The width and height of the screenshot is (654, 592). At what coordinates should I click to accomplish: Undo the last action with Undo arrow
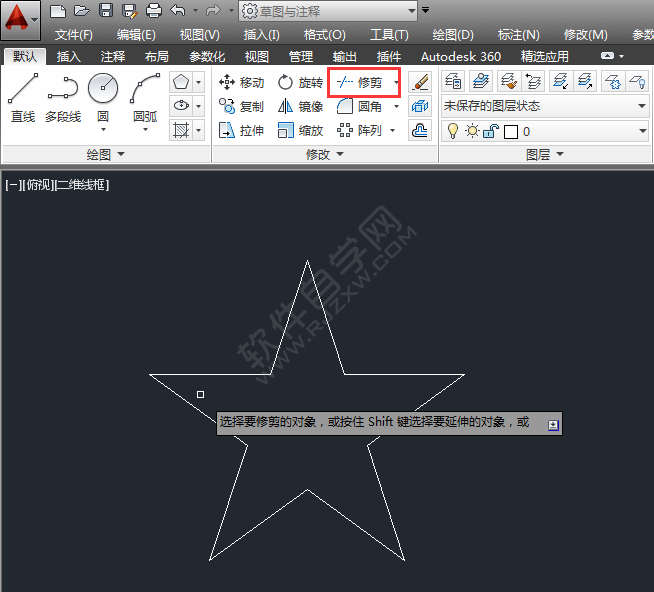coord(178,10)
